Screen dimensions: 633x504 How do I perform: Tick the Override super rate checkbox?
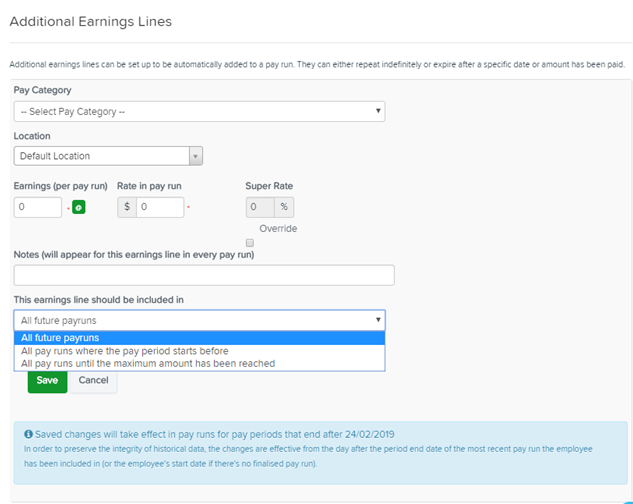point(250,243)
